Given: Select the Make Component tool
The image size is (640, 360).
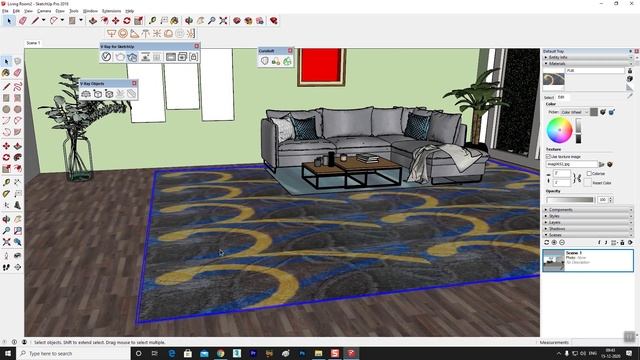Looking at the screenshot, I should click(18, 61).
